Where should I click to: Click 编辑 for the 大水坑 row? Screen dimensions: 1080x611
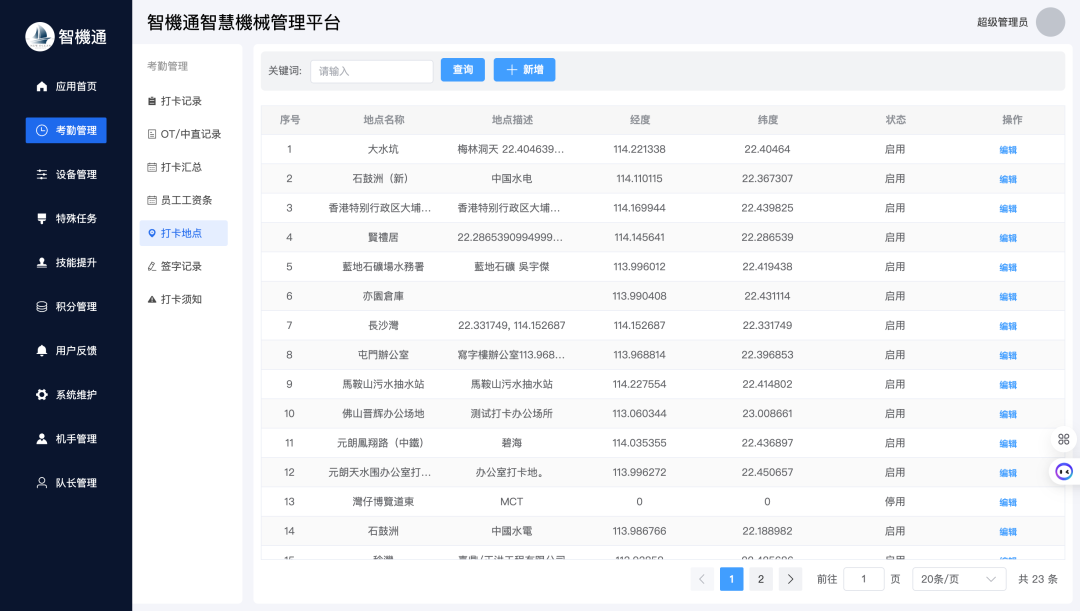point(1008,149)
